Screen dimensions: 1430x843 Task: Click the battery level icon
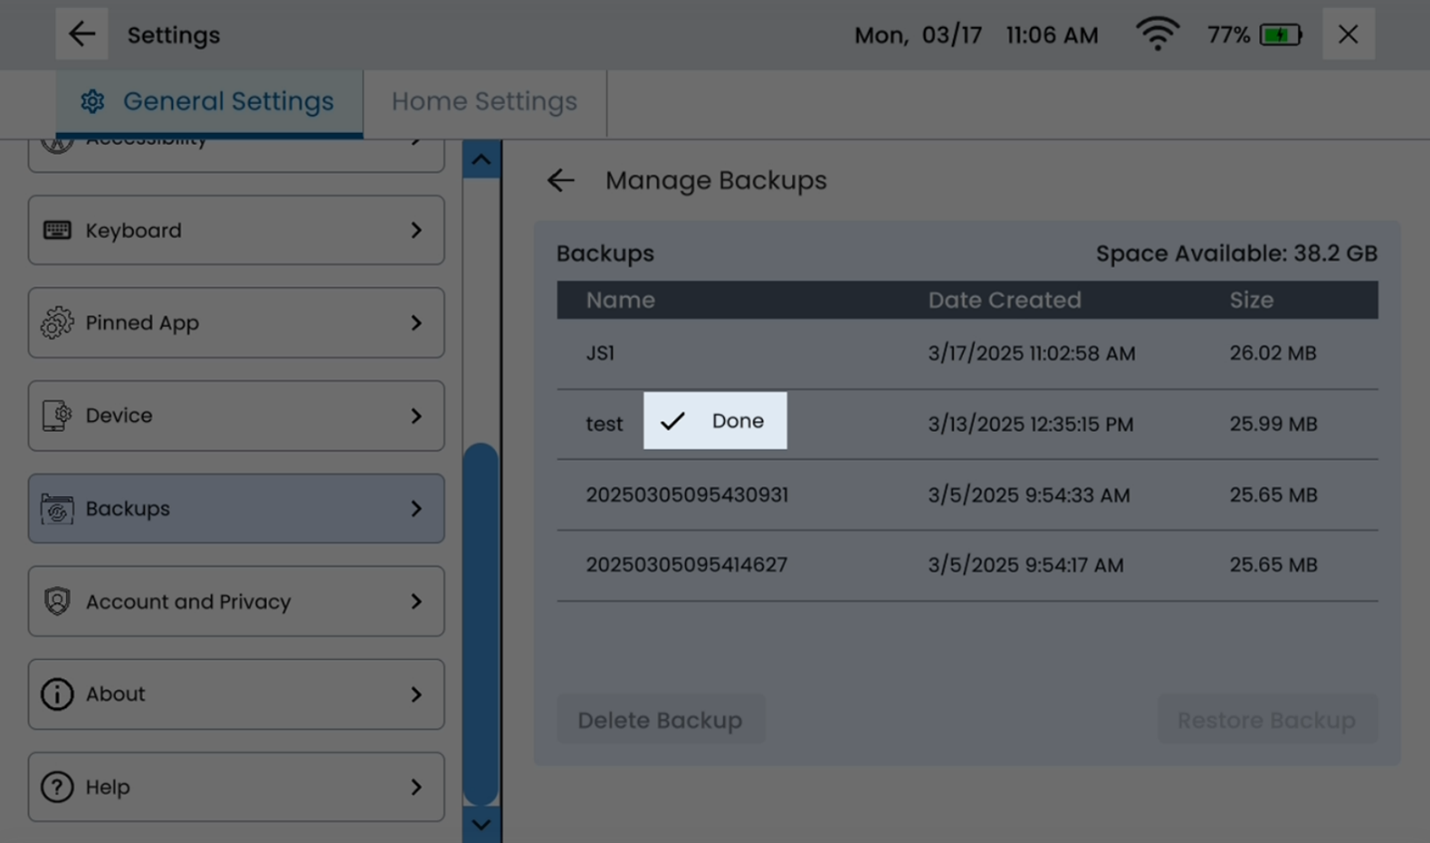click(1280, 35)
